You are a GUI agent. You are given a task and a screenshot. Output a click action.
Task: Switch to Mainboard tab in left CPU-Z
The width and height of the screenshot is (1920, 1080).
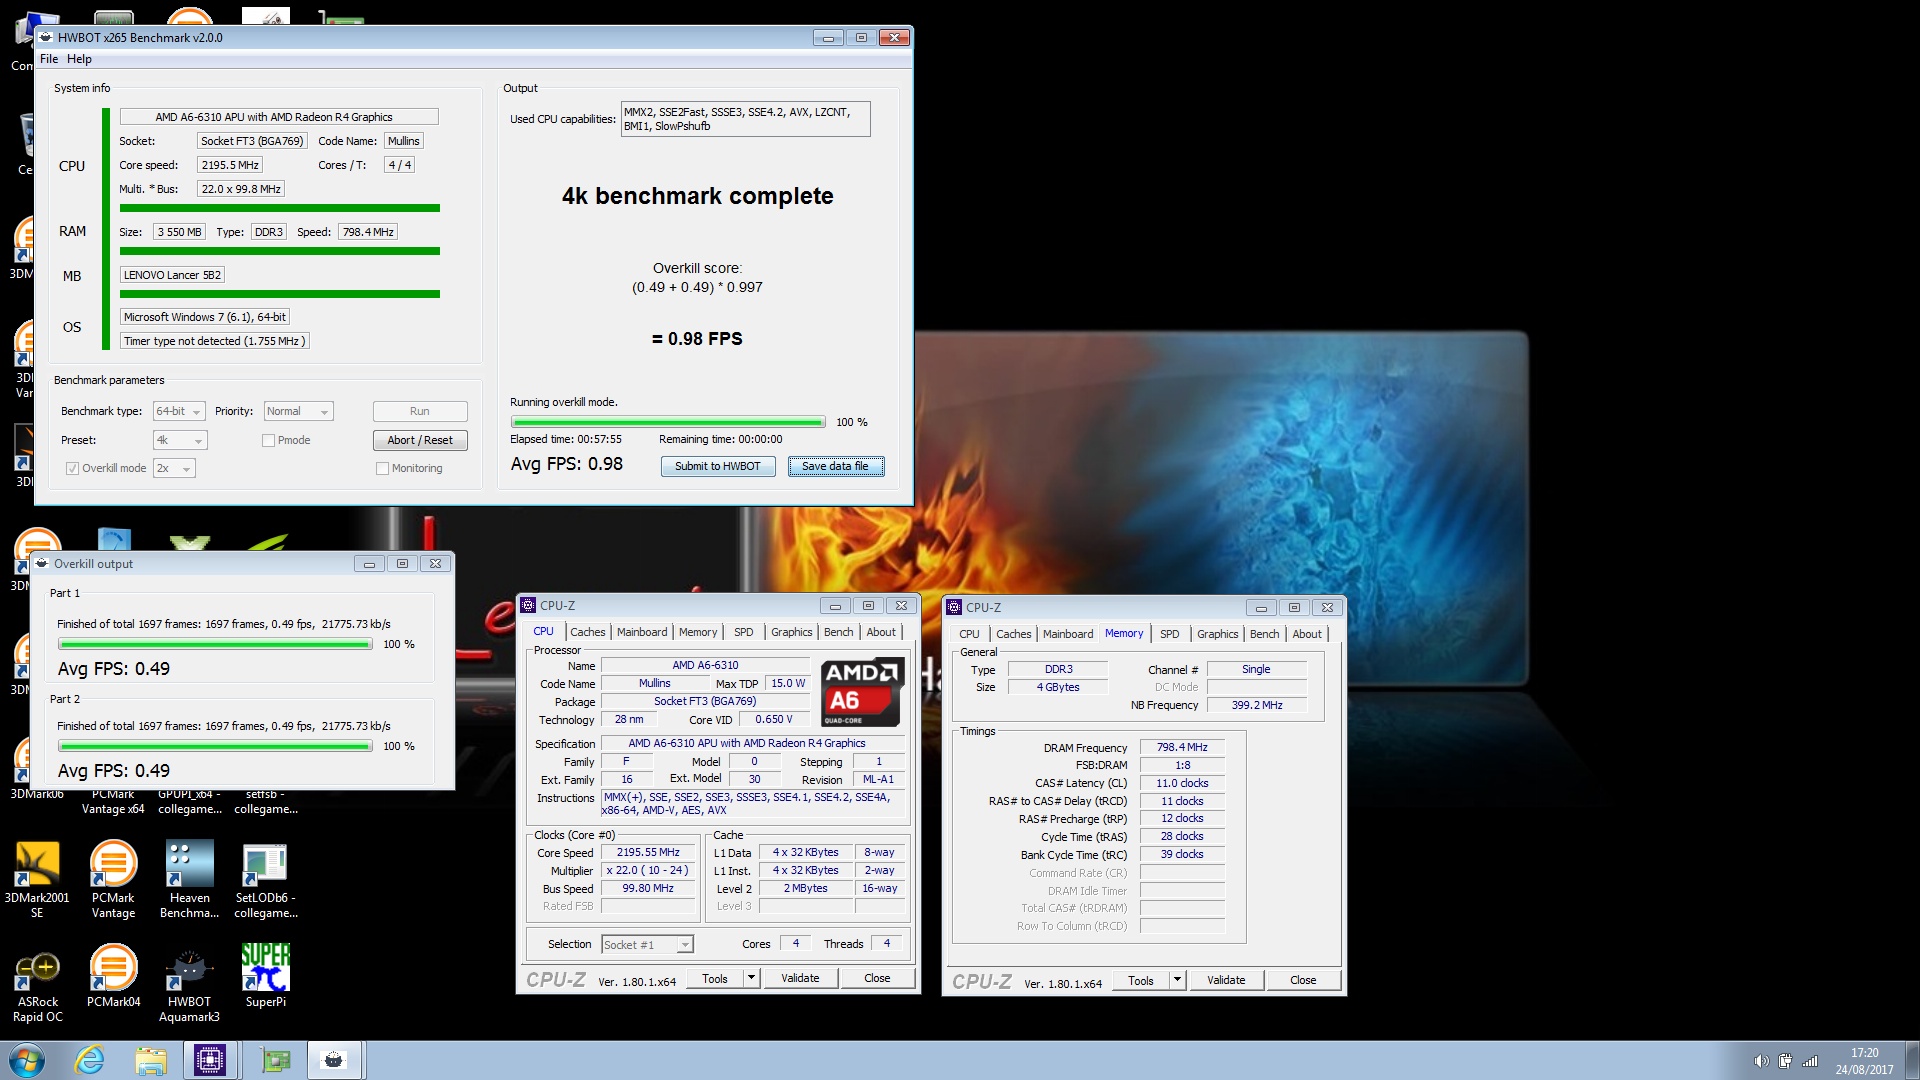pos(642,632)
